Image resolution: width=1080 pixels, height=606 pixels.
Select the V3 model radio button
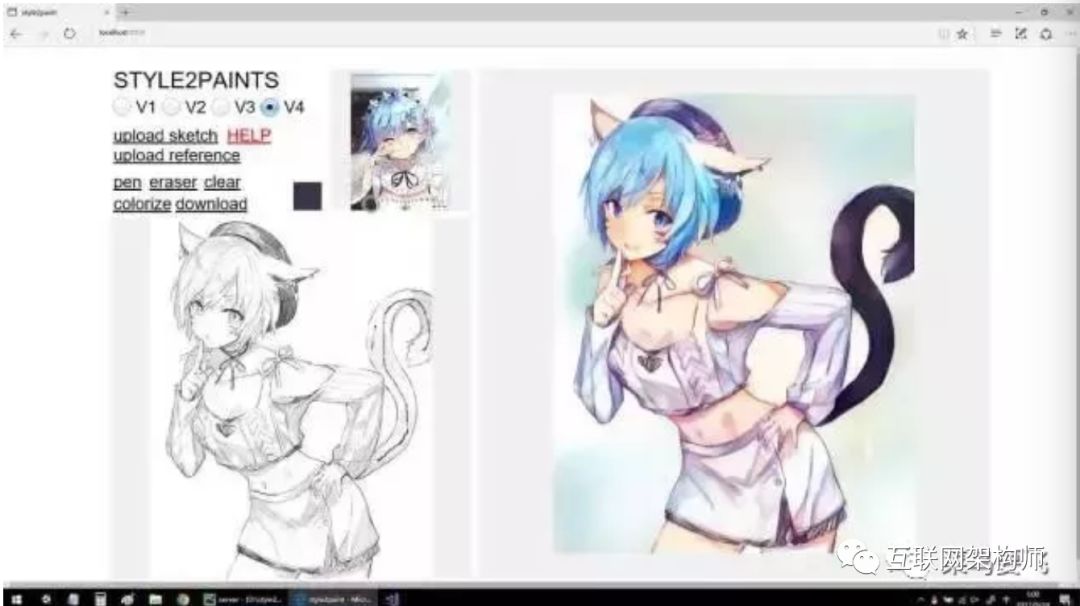click(220, 107)
